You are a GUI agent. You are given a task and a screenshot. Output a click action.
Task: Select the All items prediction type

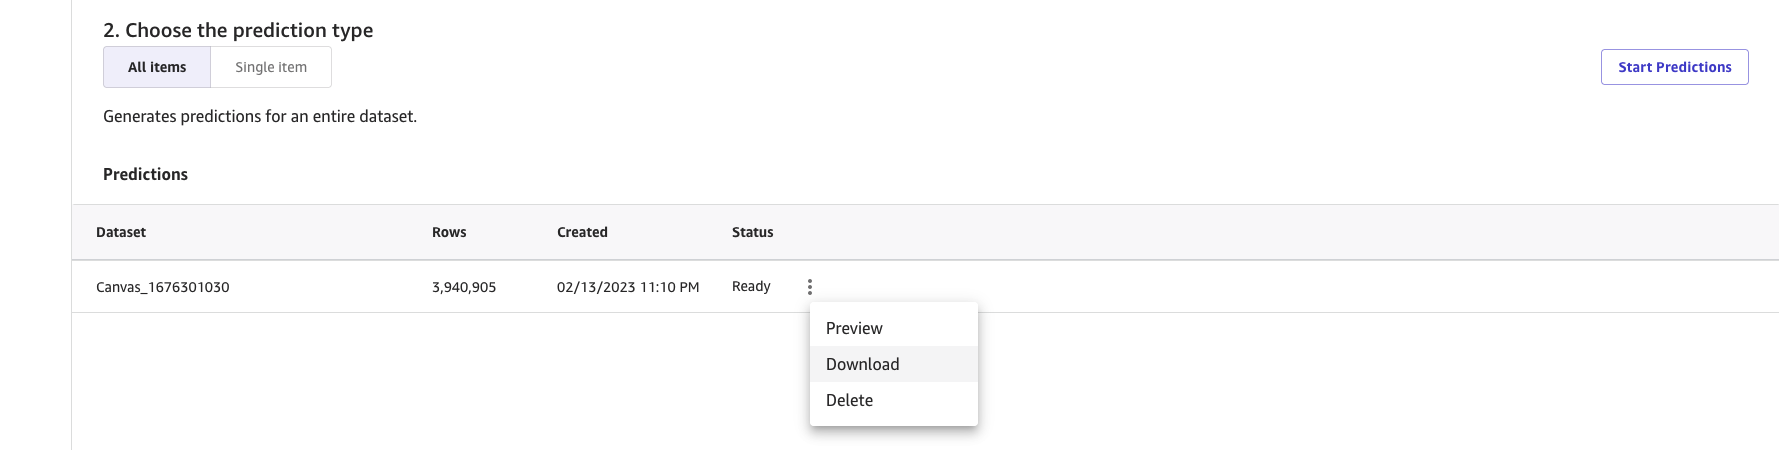[x=157, y=67]
